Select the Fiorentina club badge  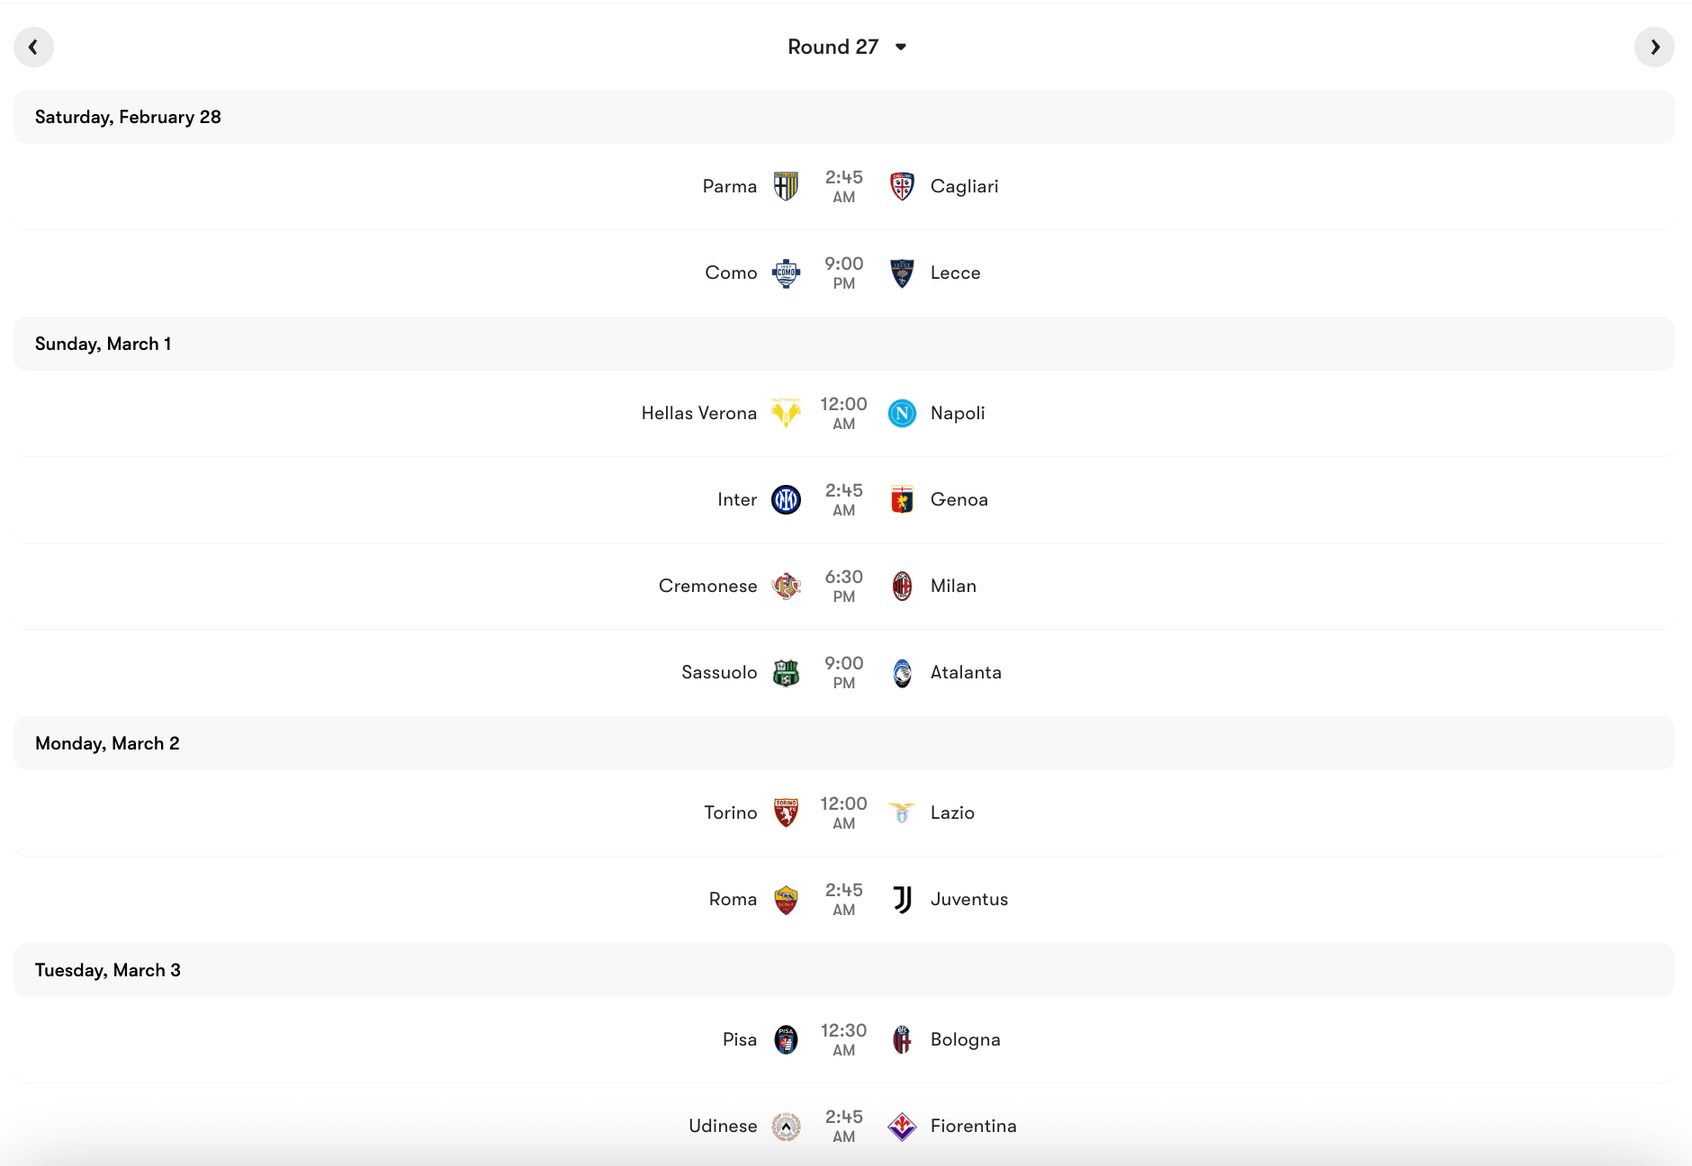pyautogui.click(x=901, y=1125)
